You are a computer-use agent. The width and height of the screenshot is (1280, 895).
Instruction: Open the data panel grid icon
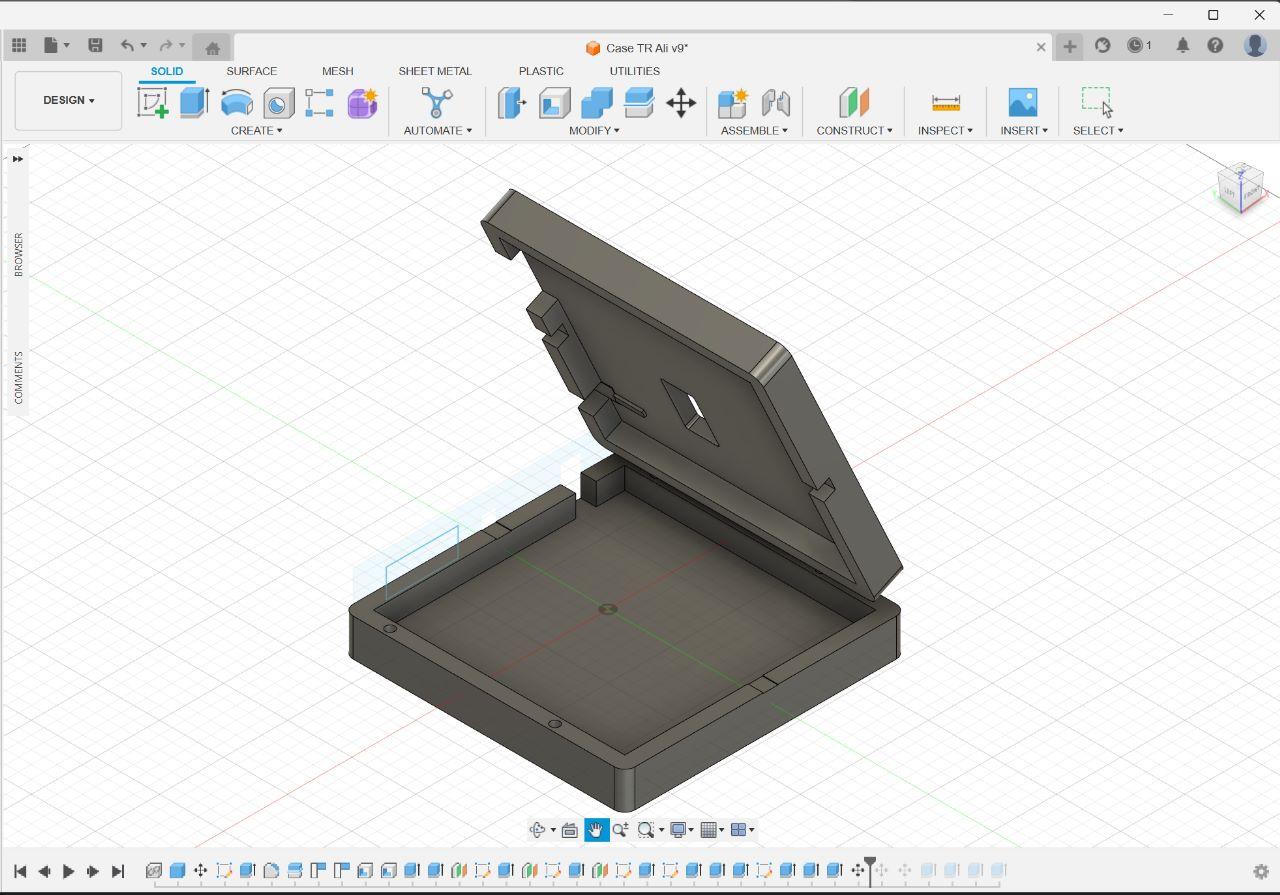point(19,45)
